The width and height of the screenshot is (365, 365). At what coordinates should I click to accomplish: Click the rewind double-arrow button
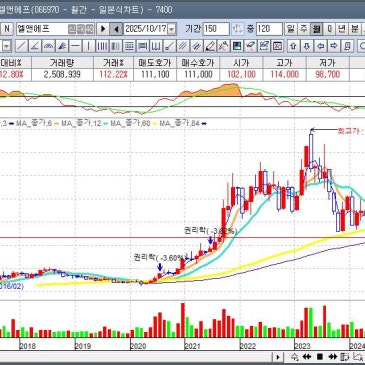(x=307, y=357)
